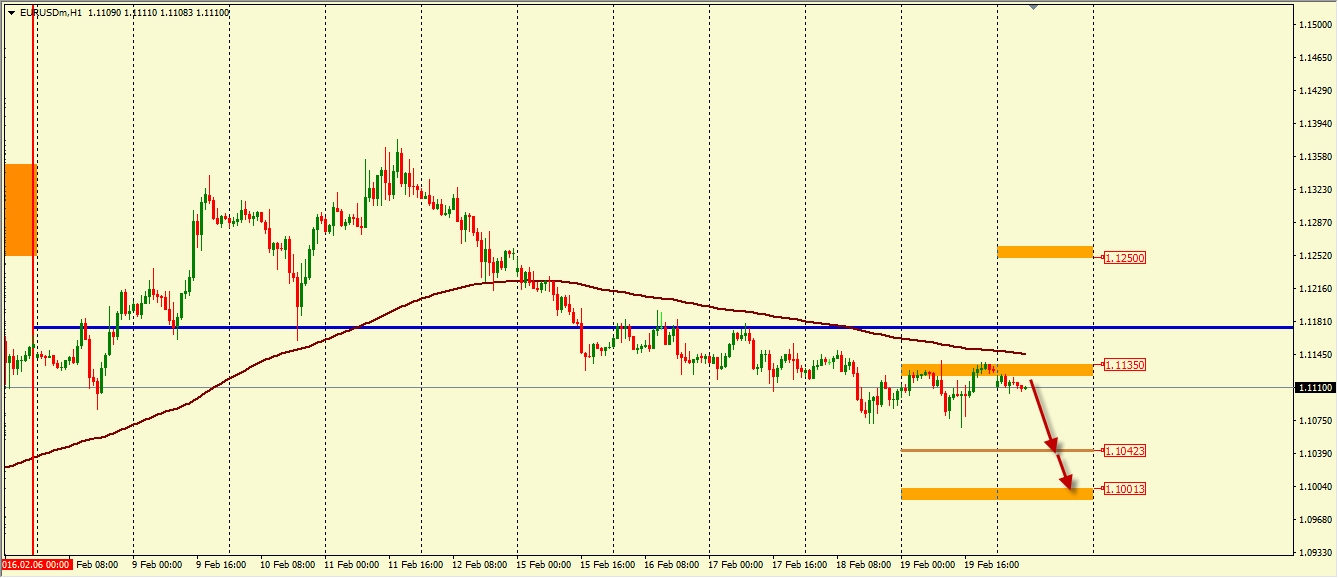Select the 1.10423 price label
Screen dimensions: 1338x578
(1125, 451)
